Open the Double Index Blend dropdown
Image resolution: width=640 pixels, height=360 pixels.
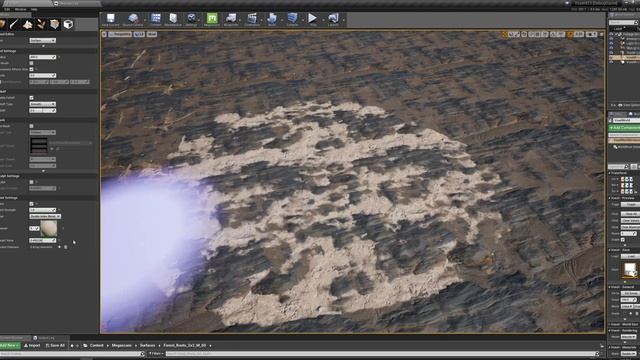(x=45, y=216)
